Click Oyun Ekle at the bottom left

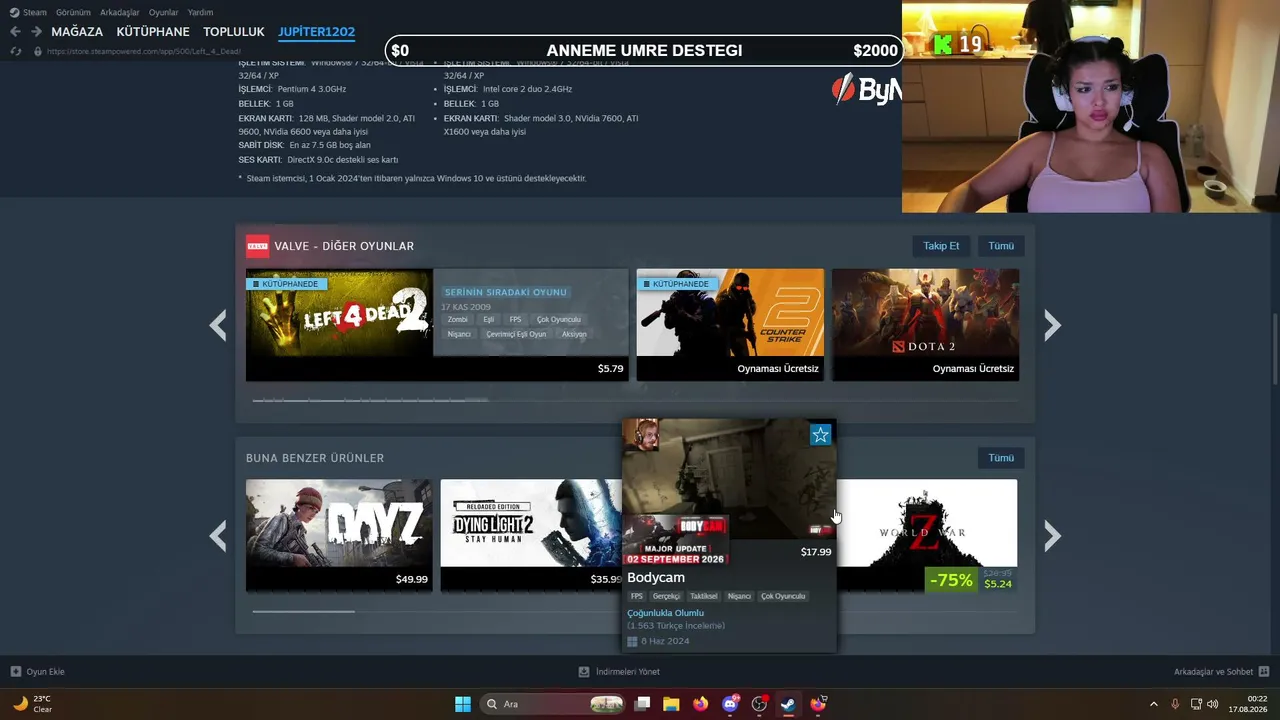(45, 672)
